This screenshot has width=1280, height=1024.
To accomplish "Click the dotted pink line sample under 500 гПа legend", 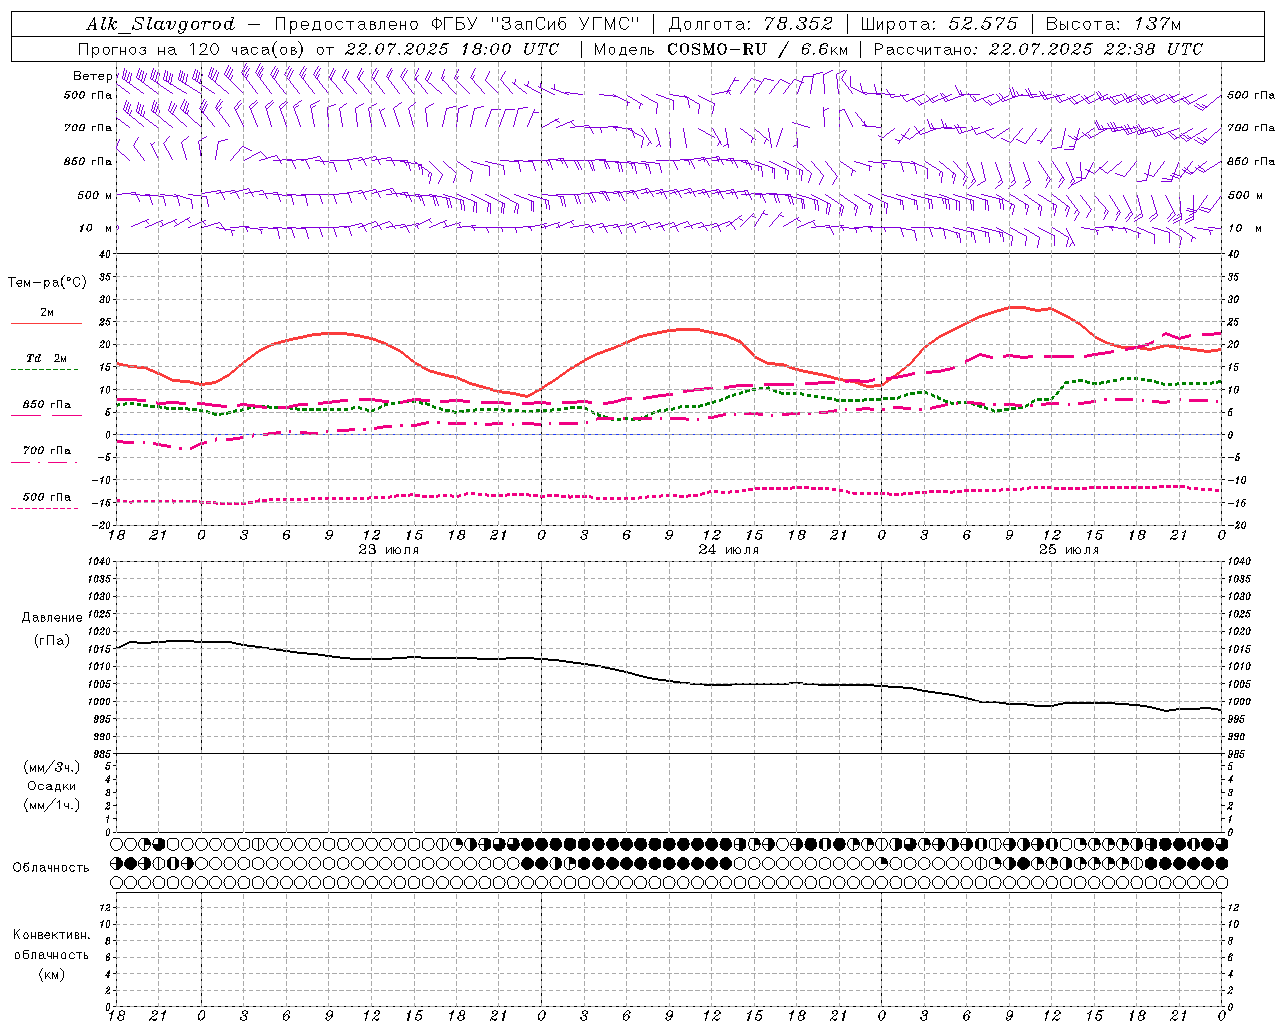I will (x=44, y=508).
